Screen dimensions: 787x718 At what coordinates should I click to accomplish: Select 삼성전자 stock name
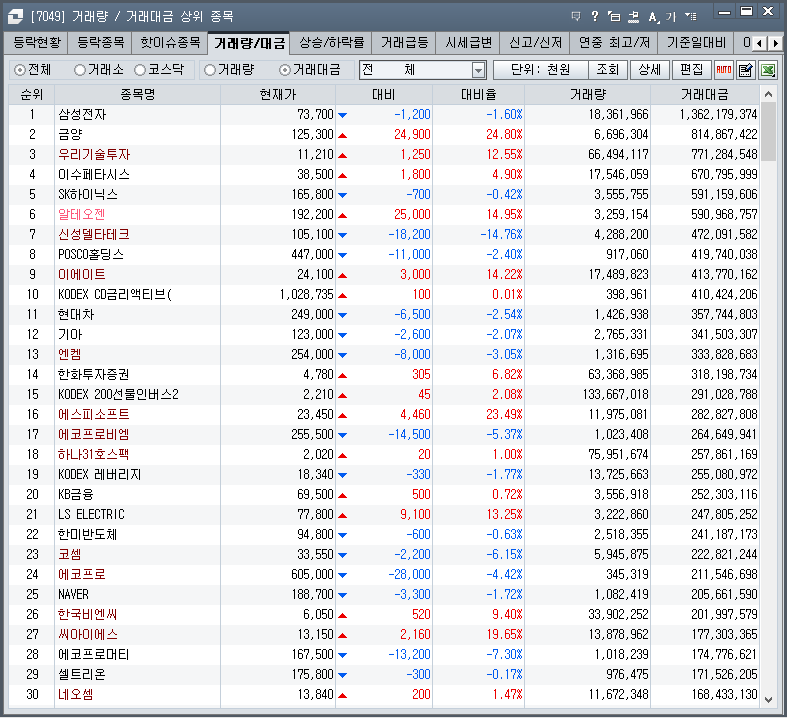coord(82,114)
